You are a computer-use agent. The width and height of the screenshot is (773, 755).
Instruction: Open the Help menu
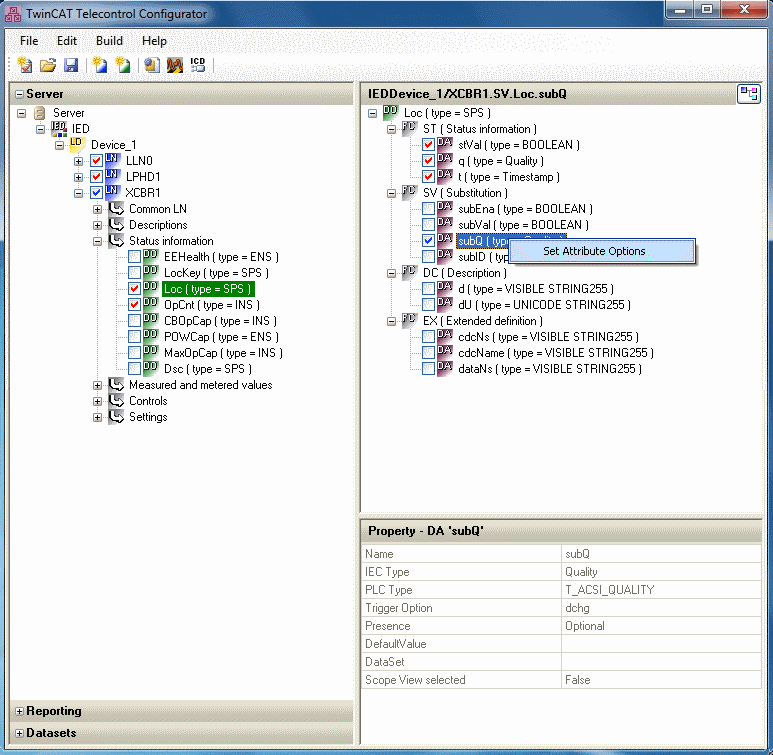click(154, 41)
